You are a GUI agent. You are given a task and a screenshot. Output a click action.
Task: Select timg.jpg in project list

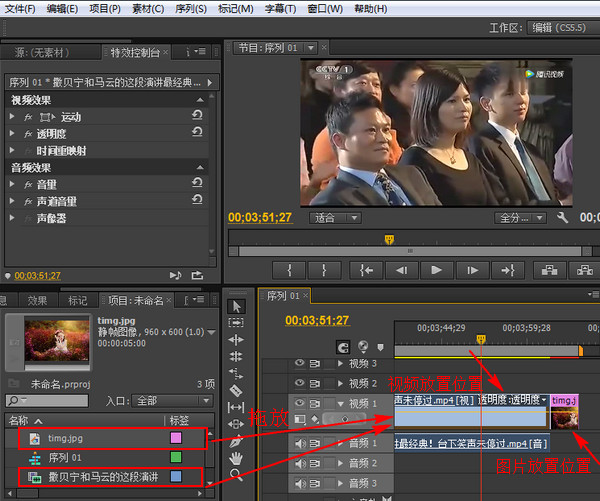click(x=65, y=438)
